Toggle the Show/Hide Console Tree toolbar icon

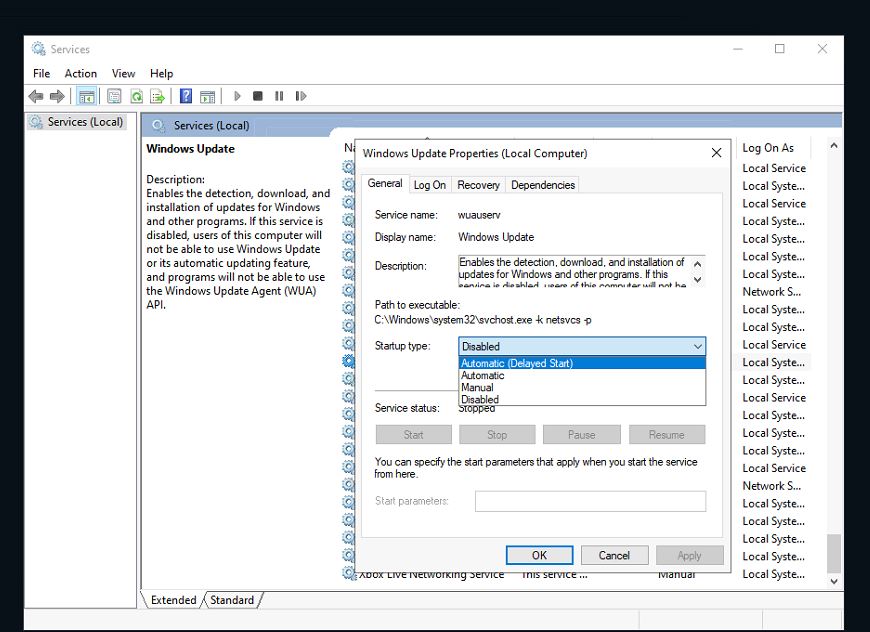coord(87,97)
